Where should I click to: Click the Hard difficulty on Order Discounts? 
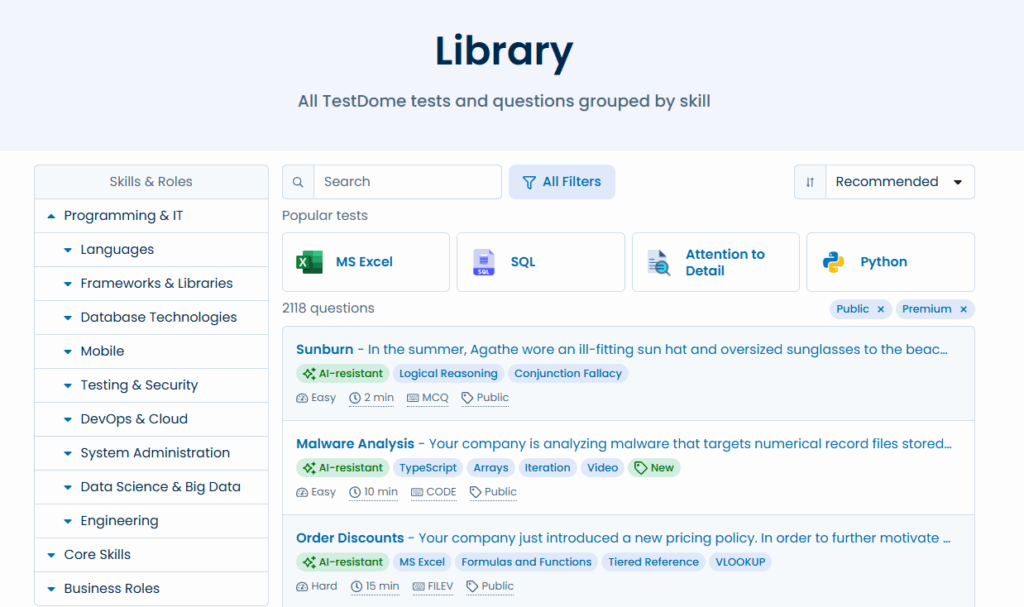click(317, 586)
